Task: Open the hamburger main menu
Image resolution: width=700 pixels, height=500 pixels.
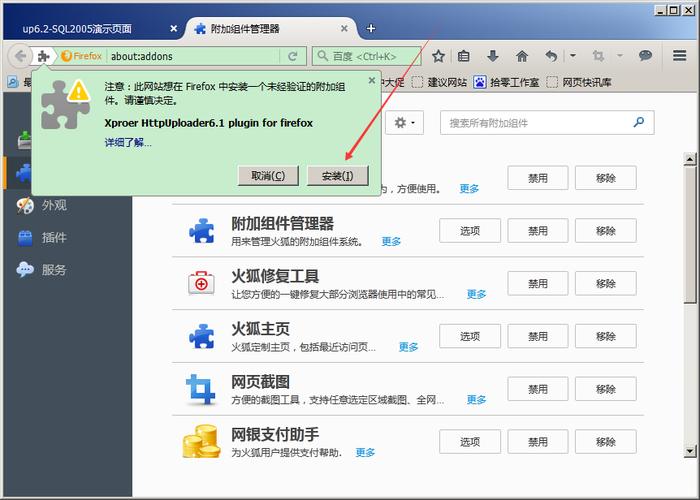Action: (x=679, y=56)
